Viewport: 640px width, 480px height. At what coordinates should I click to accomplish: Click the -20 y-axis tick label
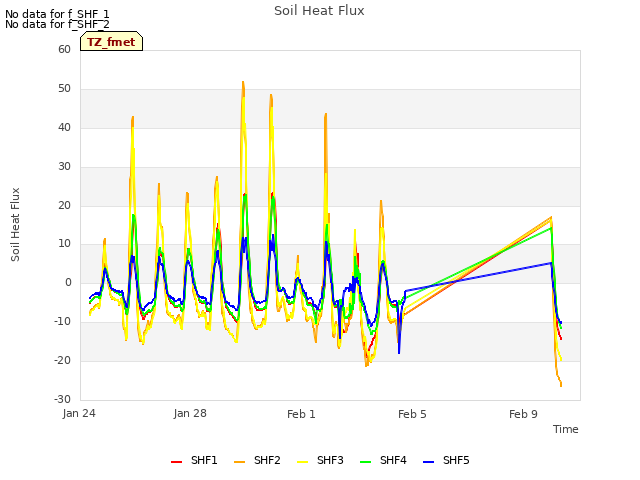(63, 360)
